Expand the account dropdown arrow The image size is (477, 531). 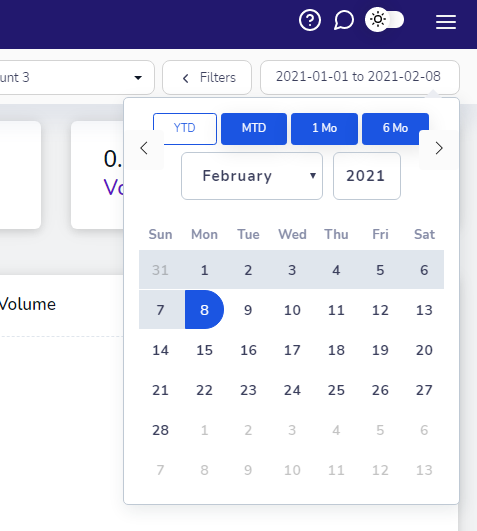[138, 78]
